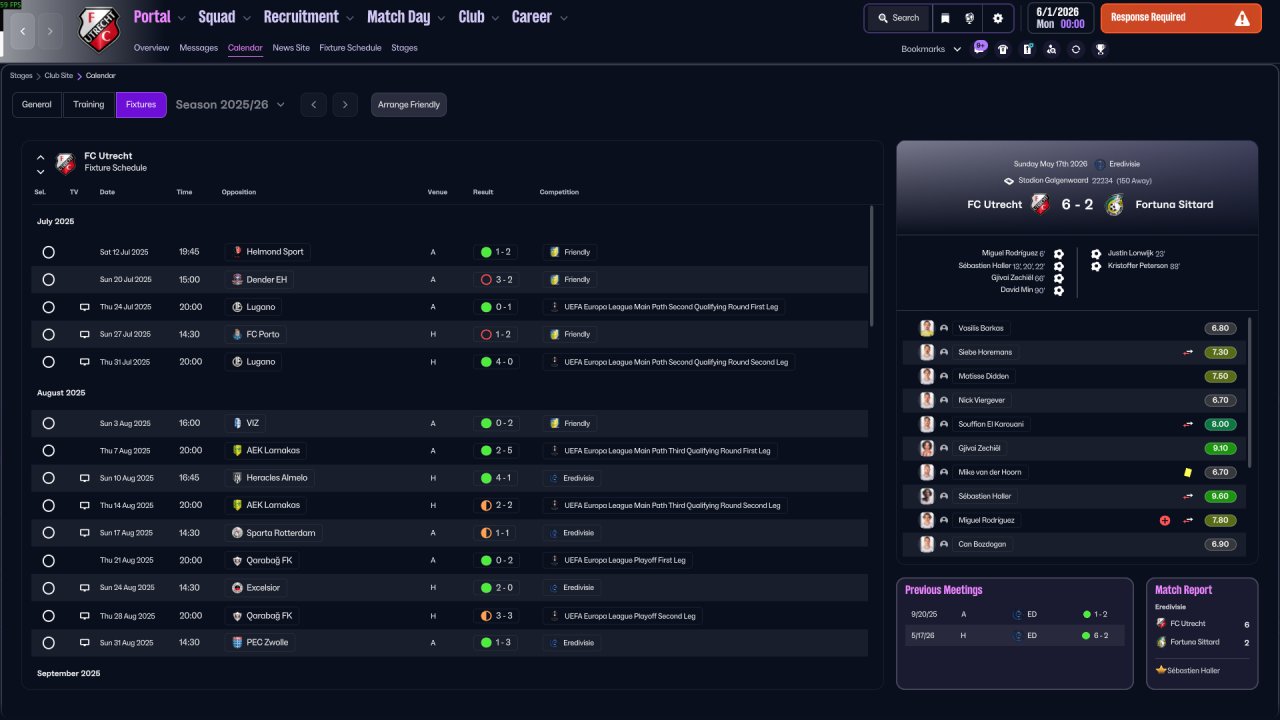1280x720 pixels.
Task: Open the News Site tab
Action: [291, 48]
